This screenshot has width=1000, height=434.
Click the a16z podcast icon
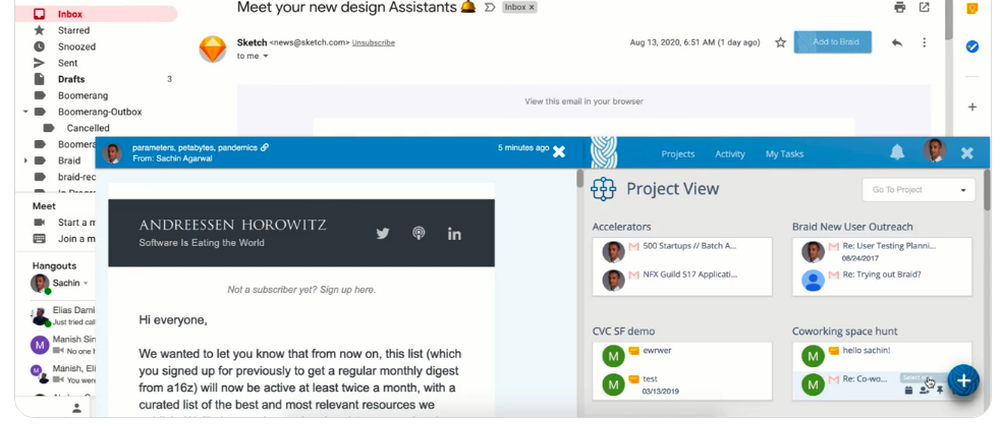tap(418, 233)
